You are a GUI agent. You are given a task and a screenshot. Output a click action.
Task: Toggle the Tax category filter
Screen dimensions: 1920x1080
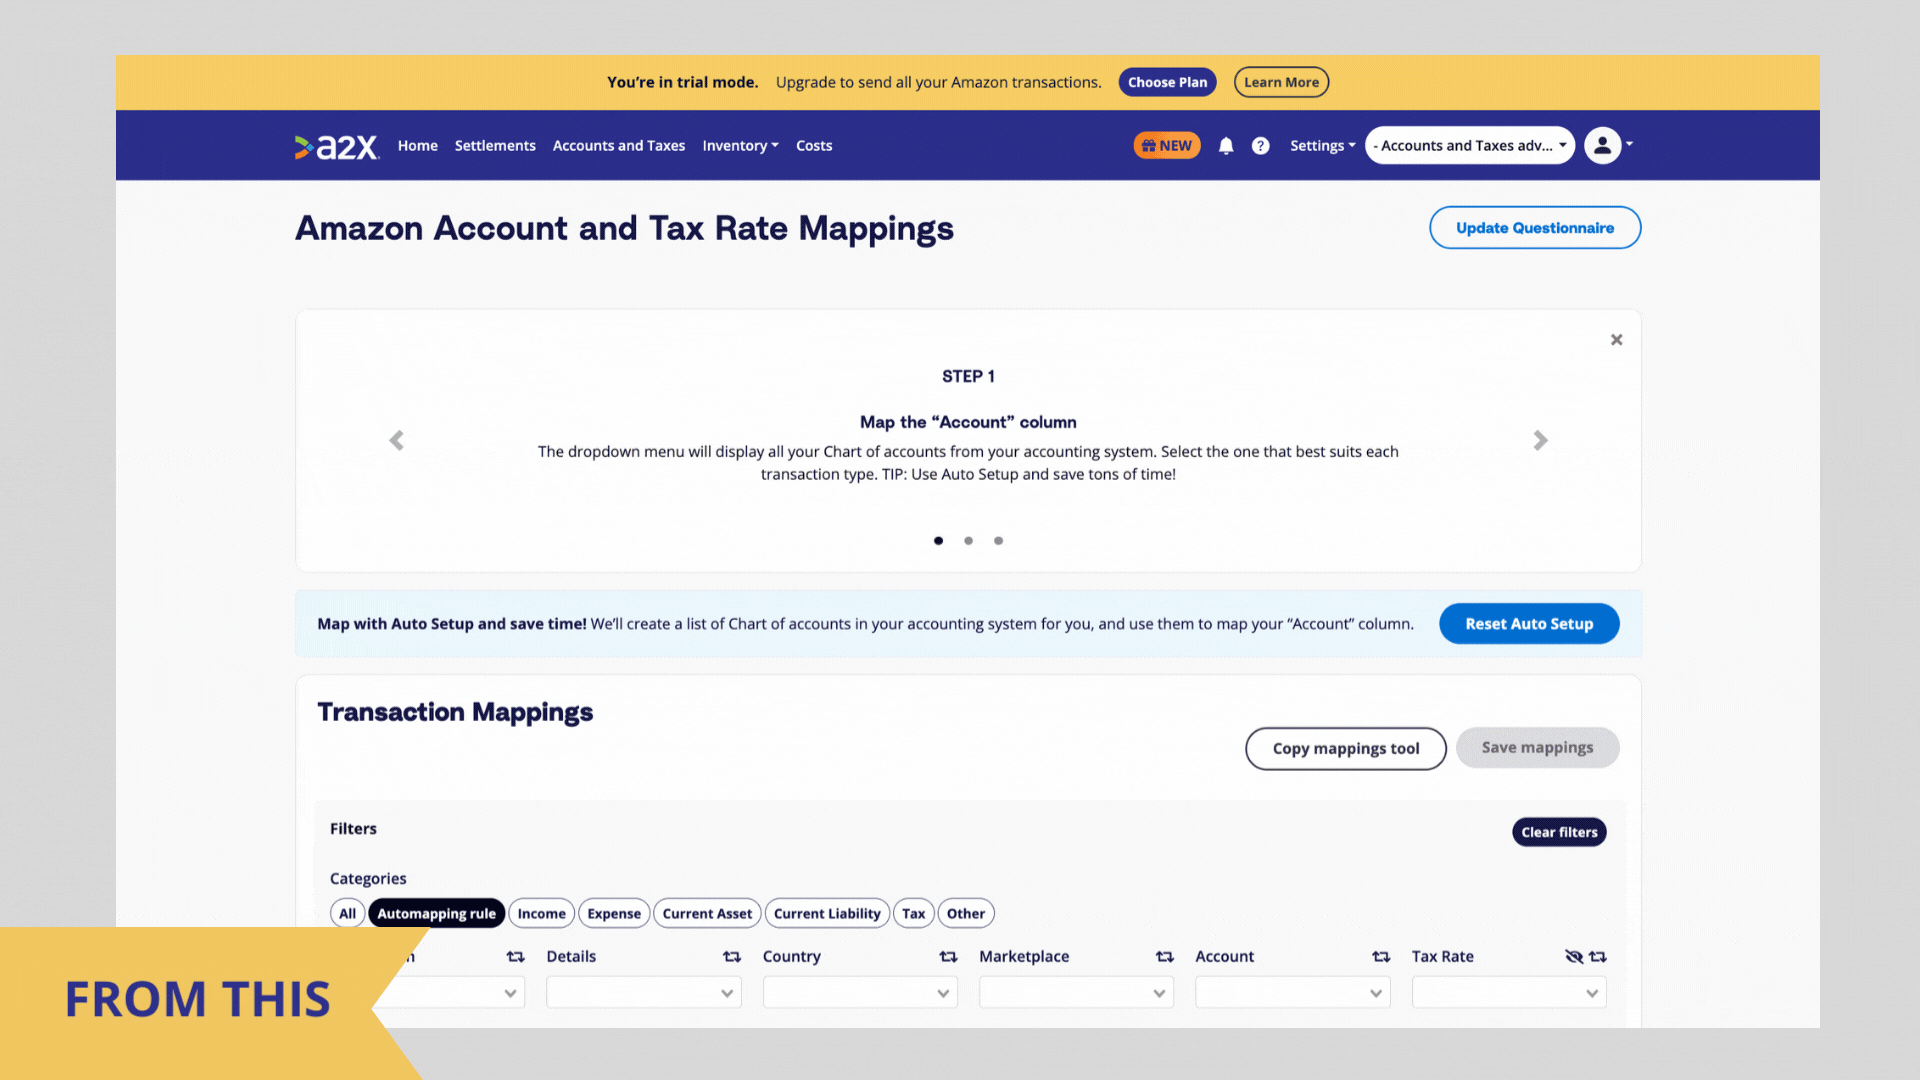pos(913,914)
